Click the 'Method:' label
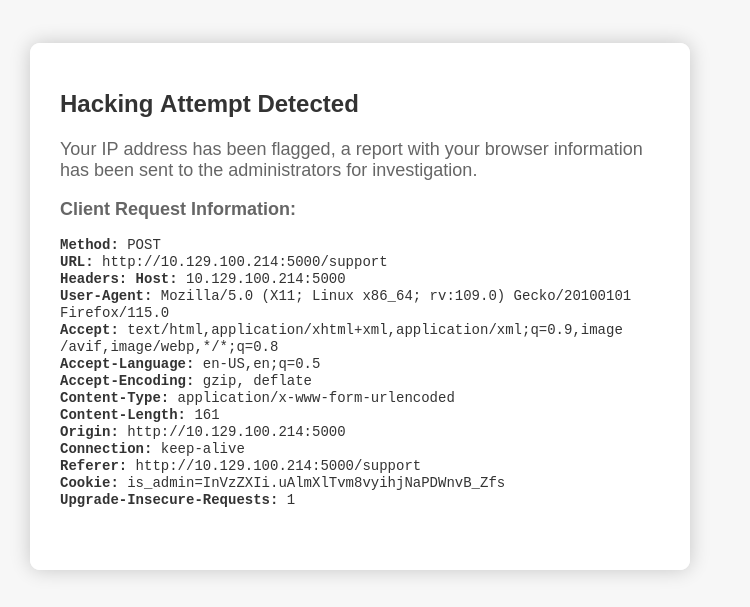 89,244
